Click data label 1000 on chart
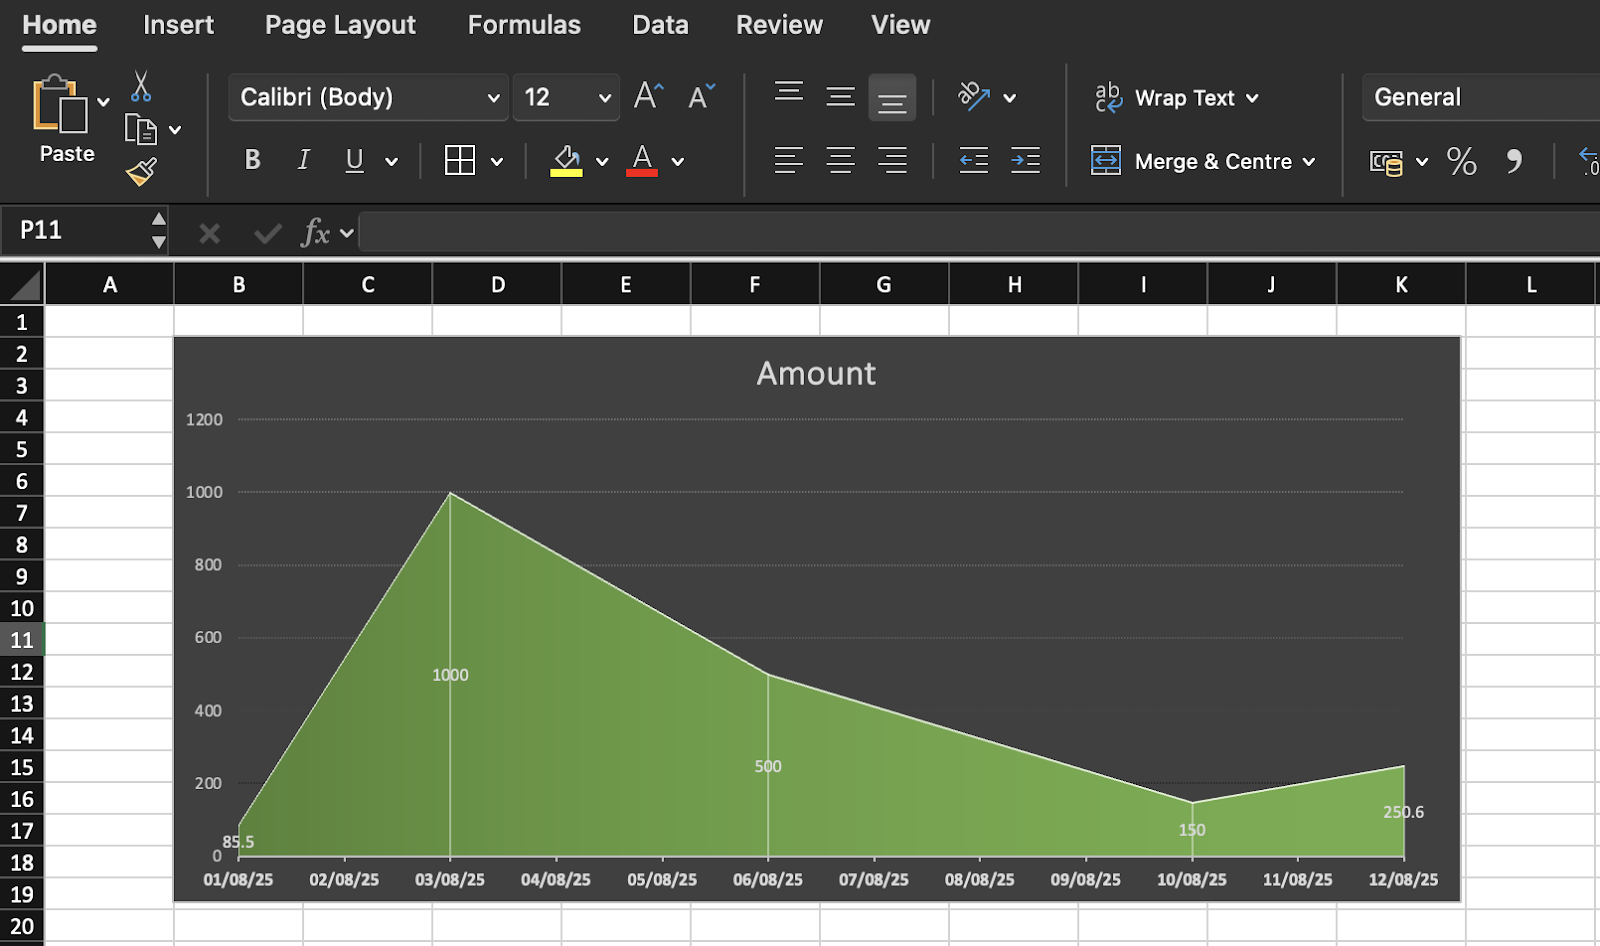The height and width of the screenshot is (946, 1600). tap(450, 675)
